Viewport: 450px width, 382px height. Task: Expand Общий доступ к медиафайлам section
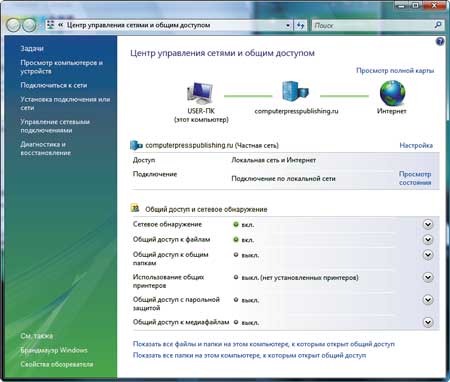click(x=428, y=322)
